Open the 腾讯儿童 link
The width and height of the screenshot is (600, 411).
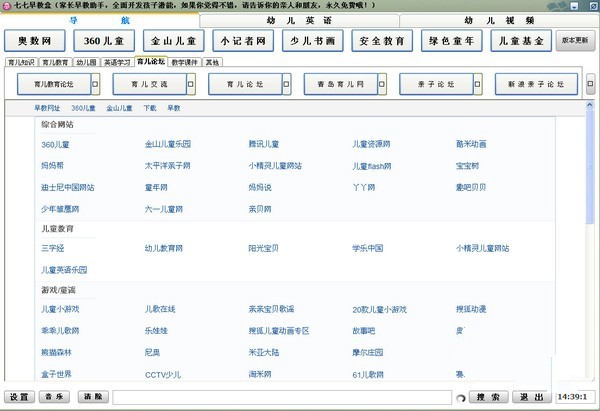[264, 144]
